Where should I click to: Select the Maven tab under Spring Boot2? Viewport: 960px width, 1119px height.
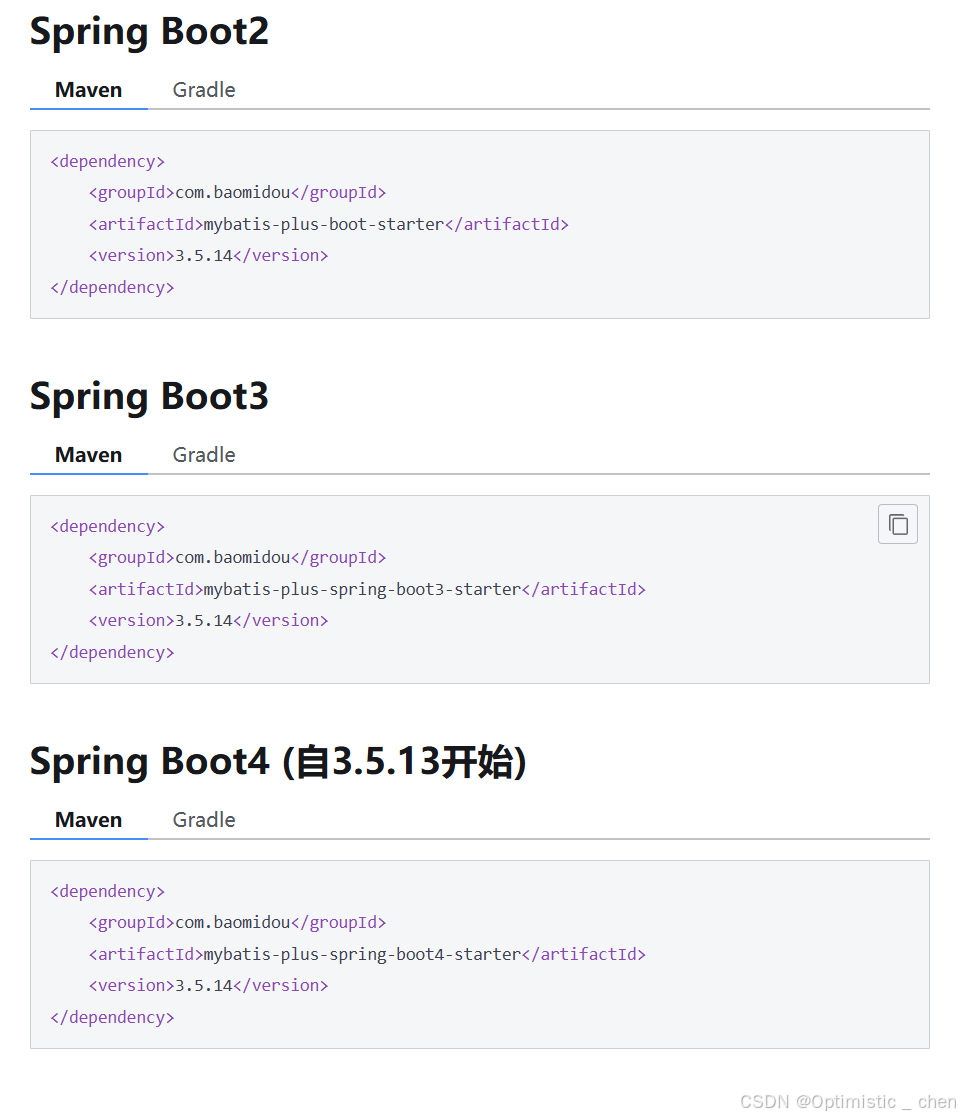click(x=87, y=89)
